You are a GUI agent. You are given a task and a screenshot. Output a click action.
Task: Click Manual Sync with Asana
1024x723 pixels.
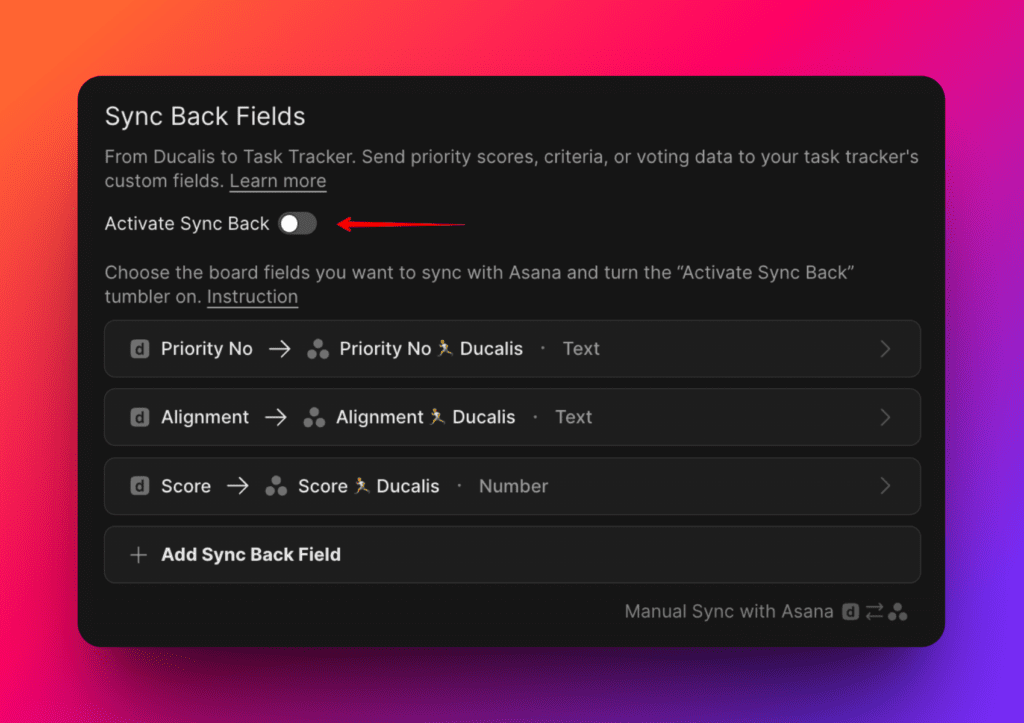729,611
